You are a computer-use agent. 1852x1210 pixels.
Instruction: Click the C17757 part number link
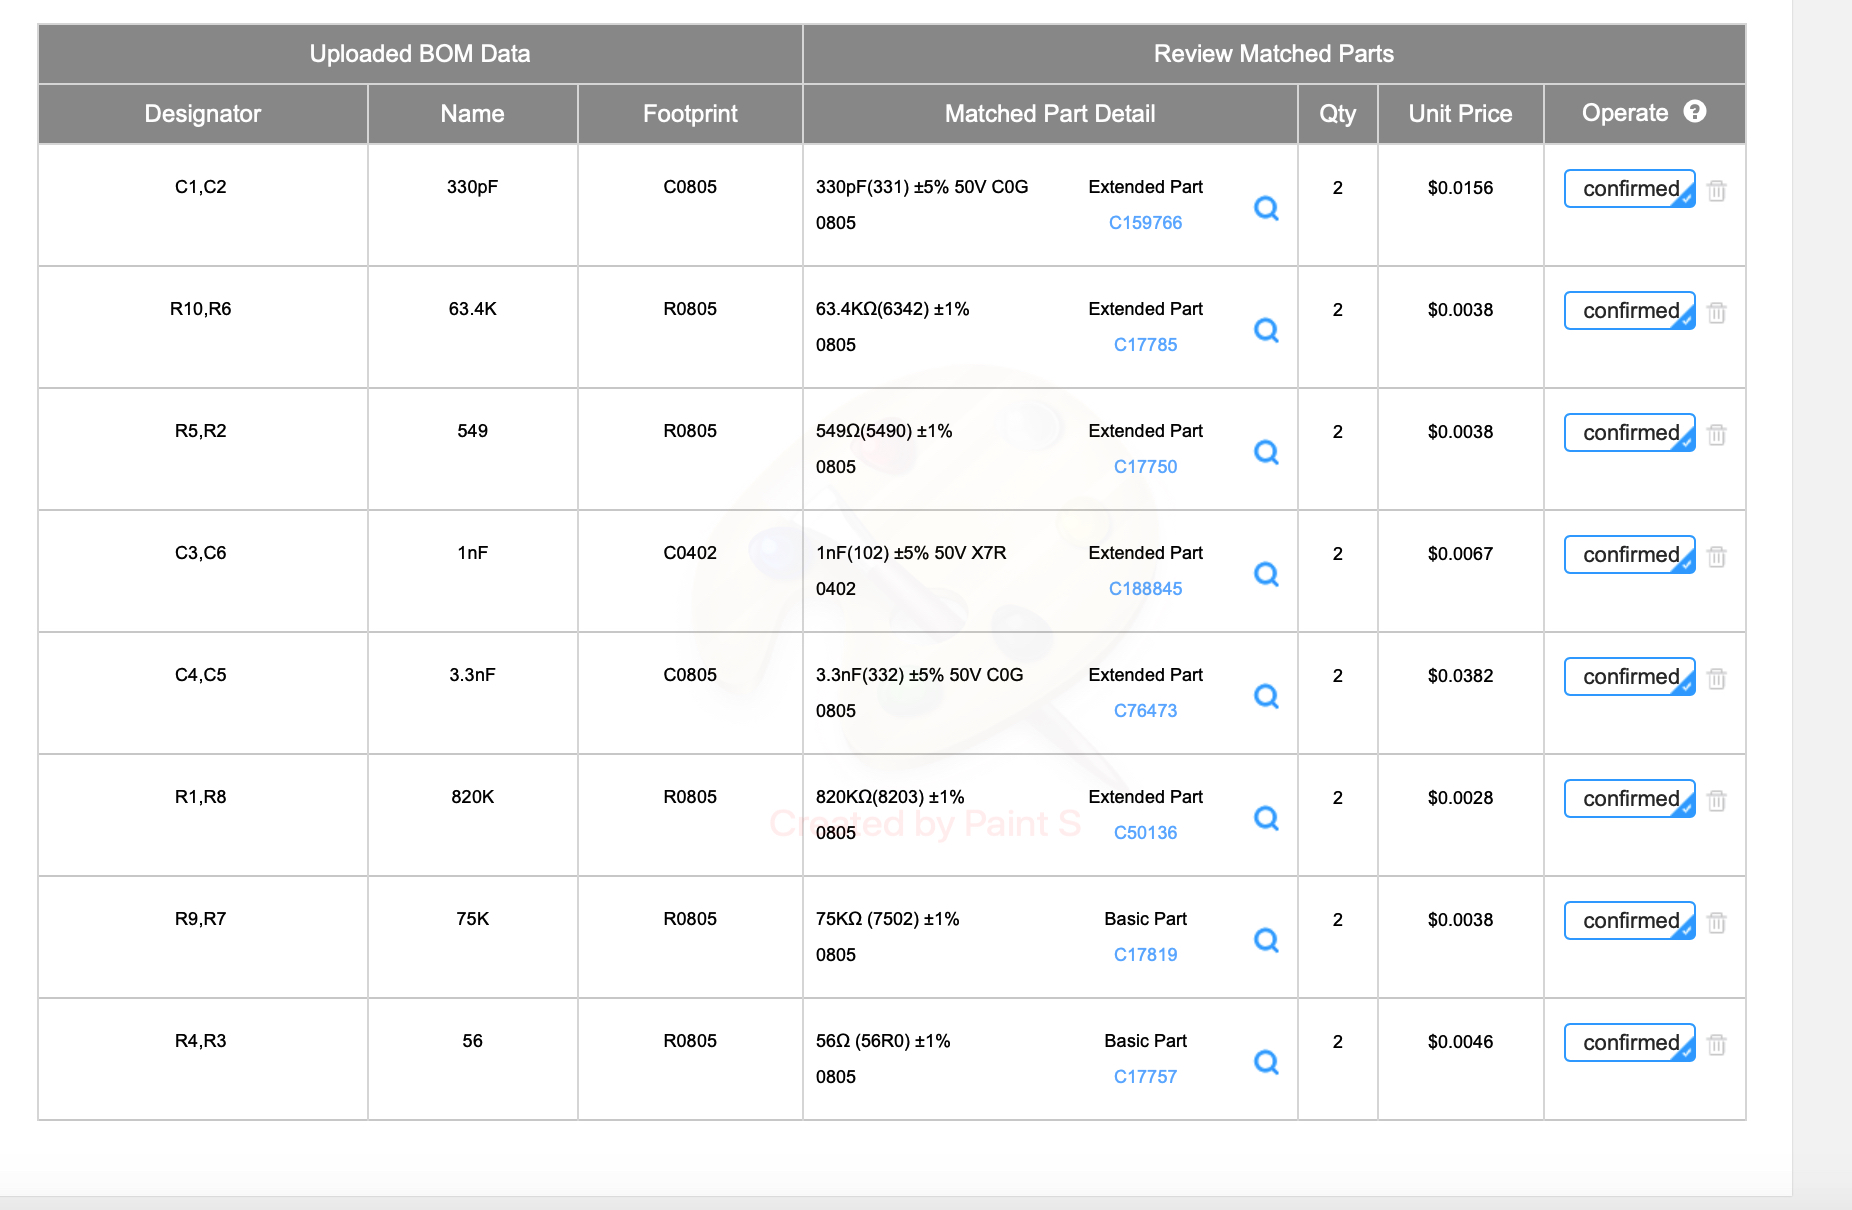pyautogui.click(x=1145, y=1077)
